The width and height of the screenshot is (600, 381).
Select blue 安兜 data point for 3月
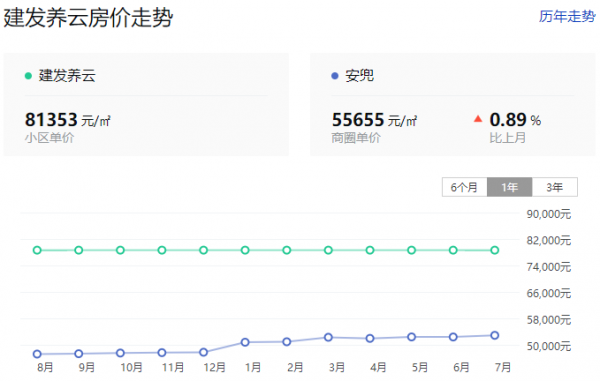click(328, 337)
